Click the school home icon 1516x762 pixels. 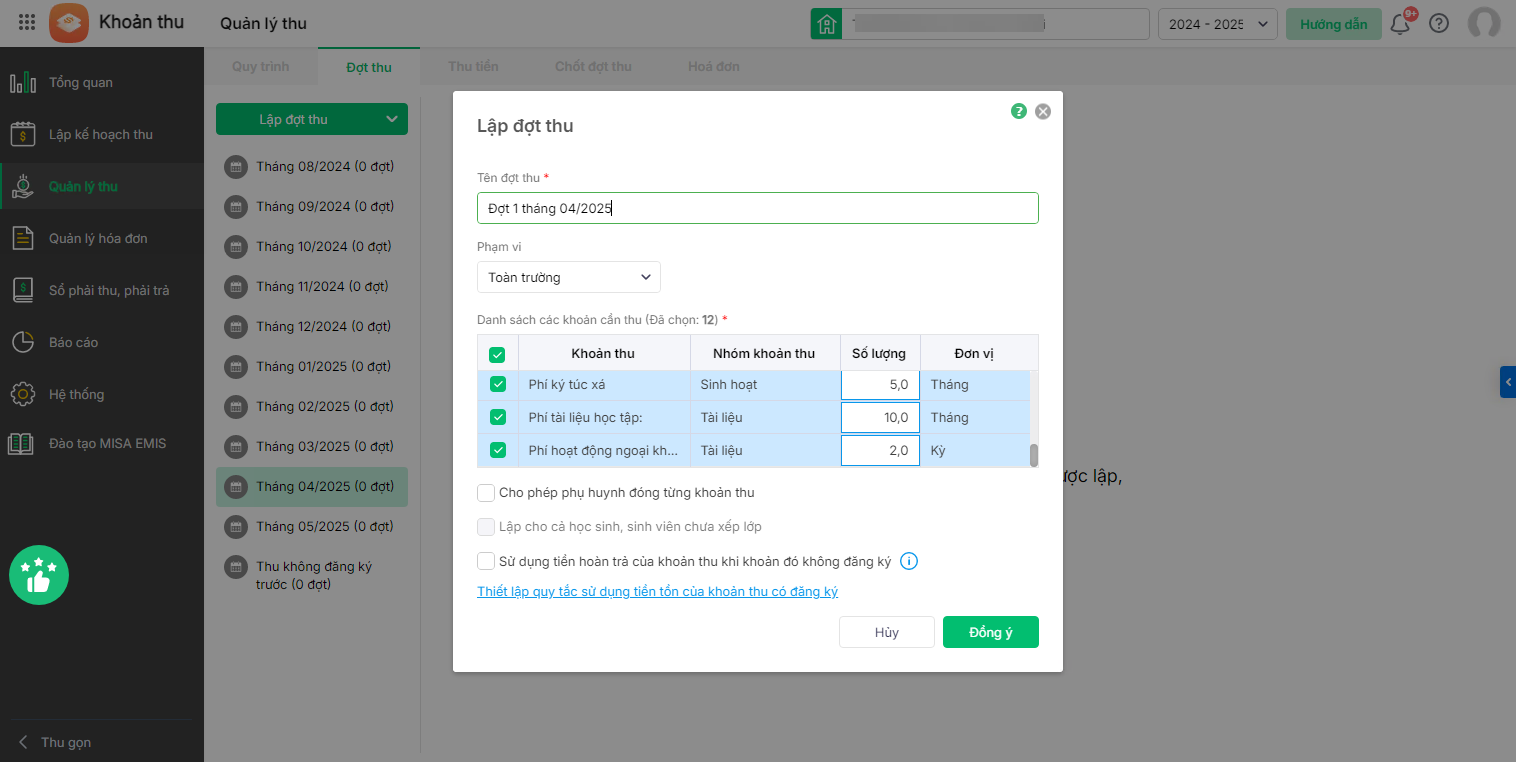point(826,24)
